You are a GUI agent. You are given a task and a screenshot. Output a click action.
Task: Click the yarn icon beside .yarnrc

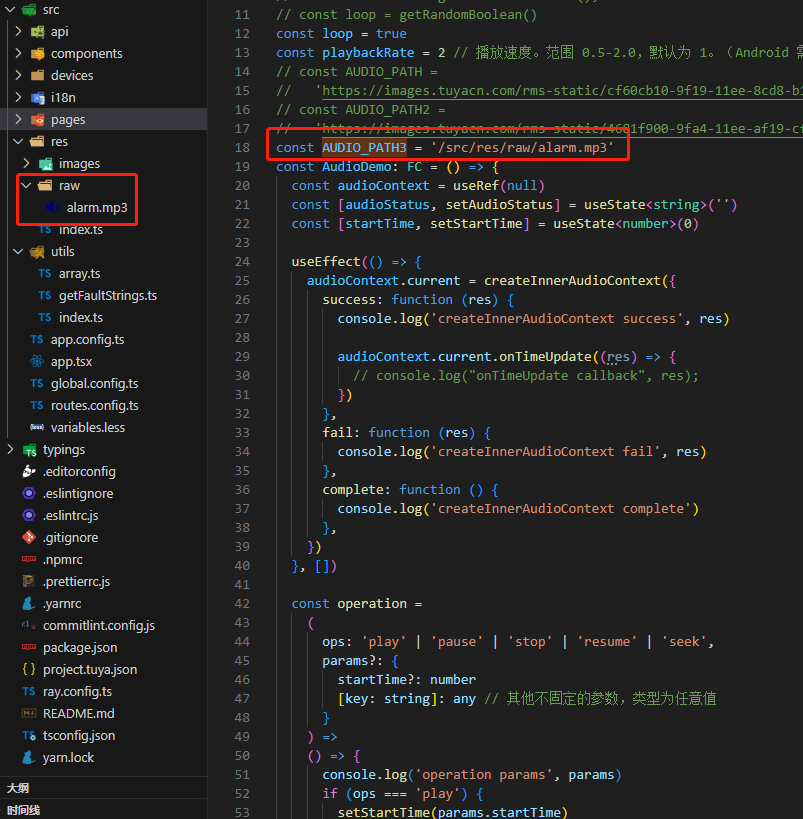(29, 603)
